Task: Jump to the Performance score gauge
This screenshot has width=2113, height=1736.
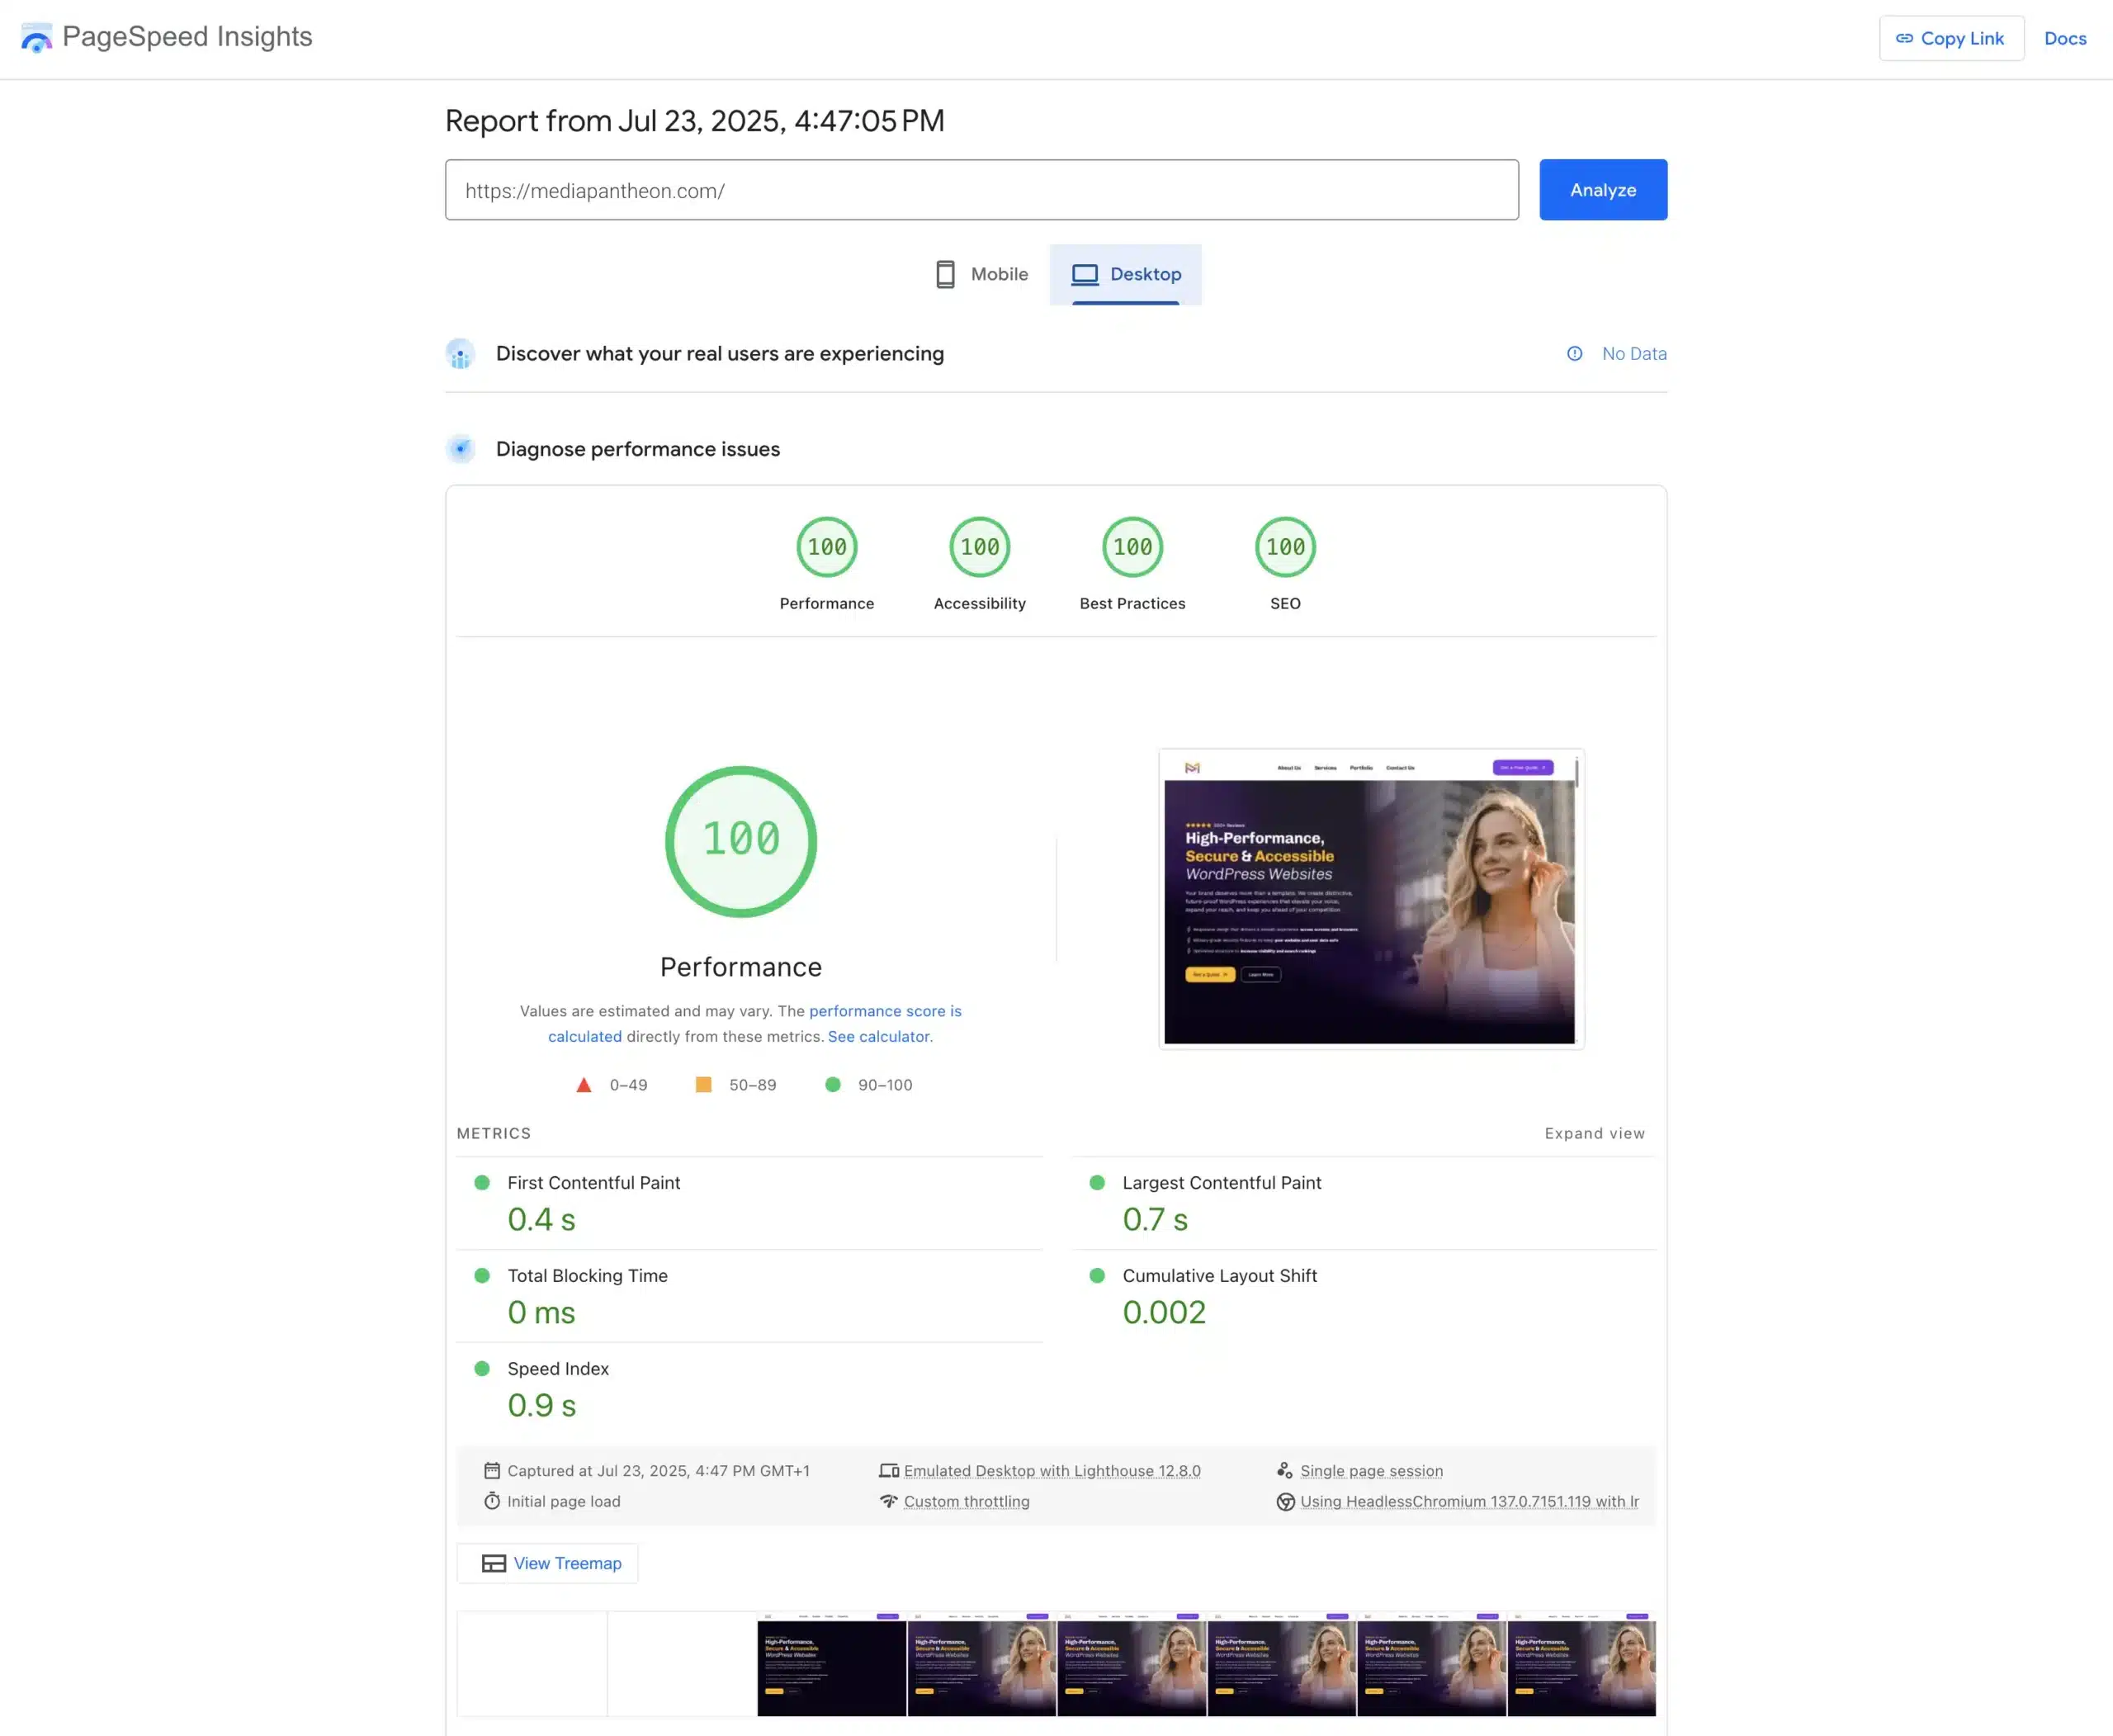Action: (827, 564)
